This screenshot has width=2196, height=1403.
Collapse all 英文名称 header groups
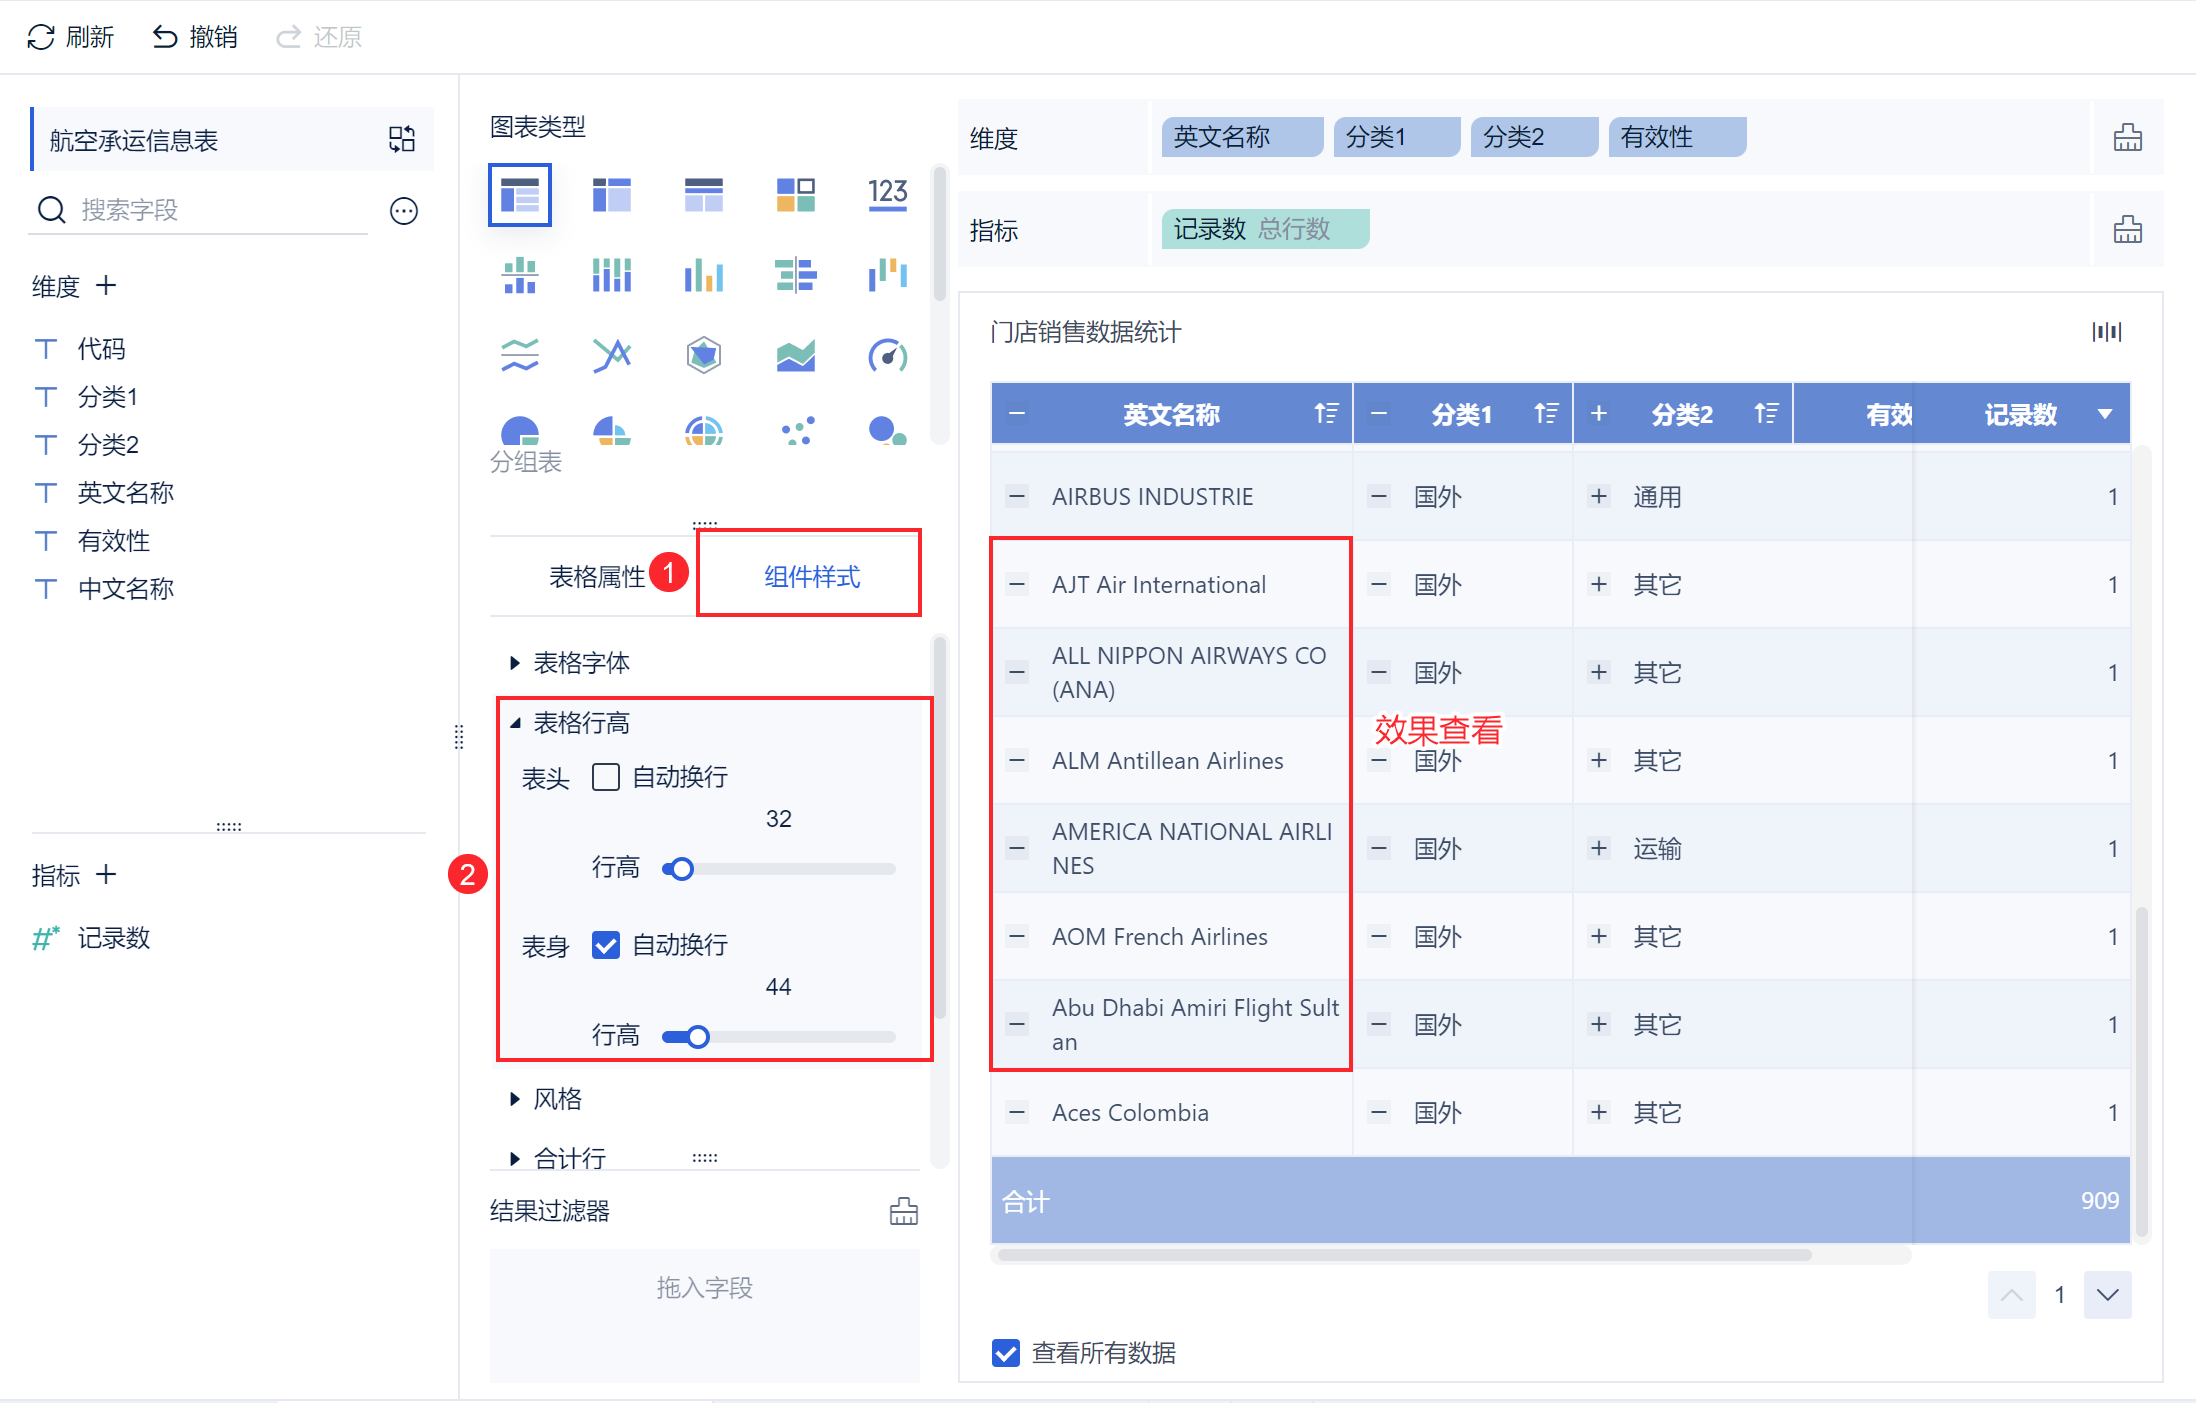point(1017,413)
